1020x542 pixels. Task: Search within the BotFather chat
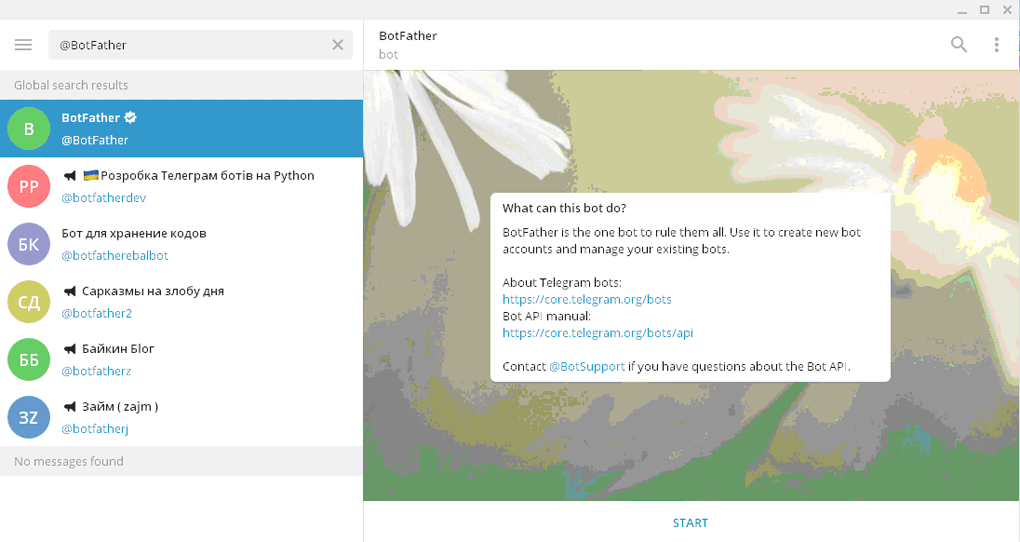tap(958, 45)
